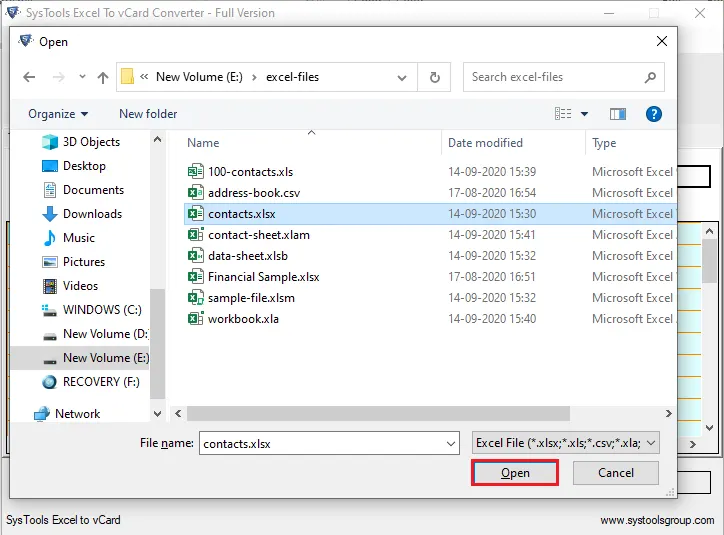Click the Excel icon beside address-book.csv
This screenshot has width=724, height=535.
pos(196,192)
